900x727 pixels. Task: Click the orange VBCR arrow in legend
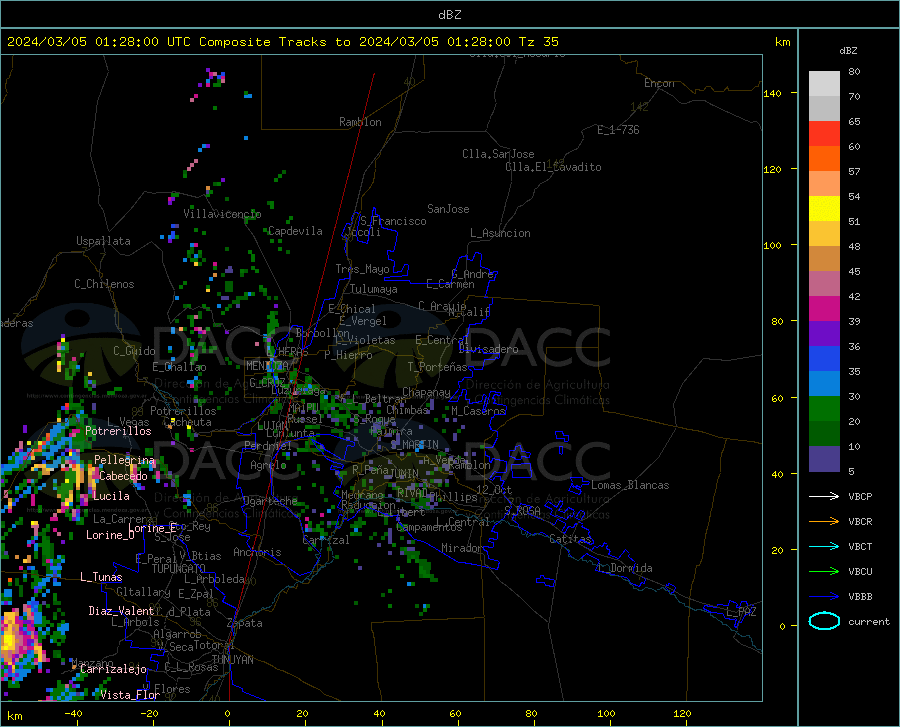(824, 521)
